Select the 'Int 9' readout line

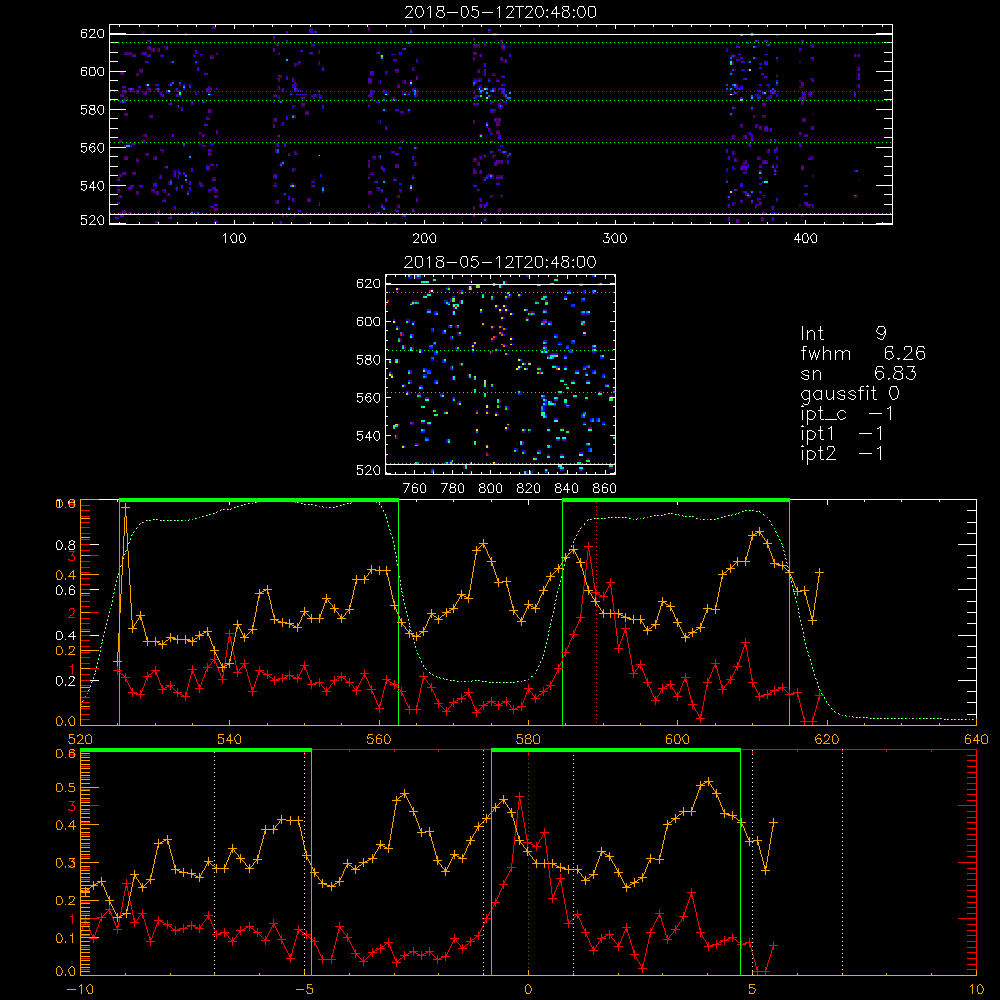(x=843, y=334)
